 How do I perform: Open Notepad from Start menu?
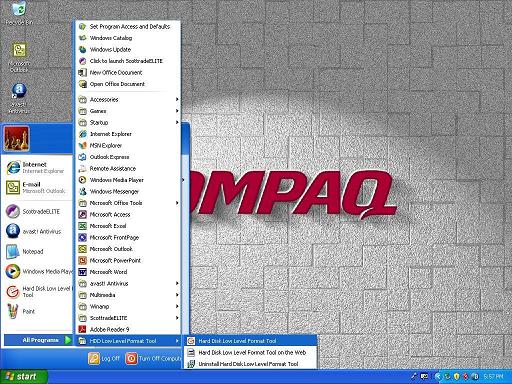click(37, 251)
